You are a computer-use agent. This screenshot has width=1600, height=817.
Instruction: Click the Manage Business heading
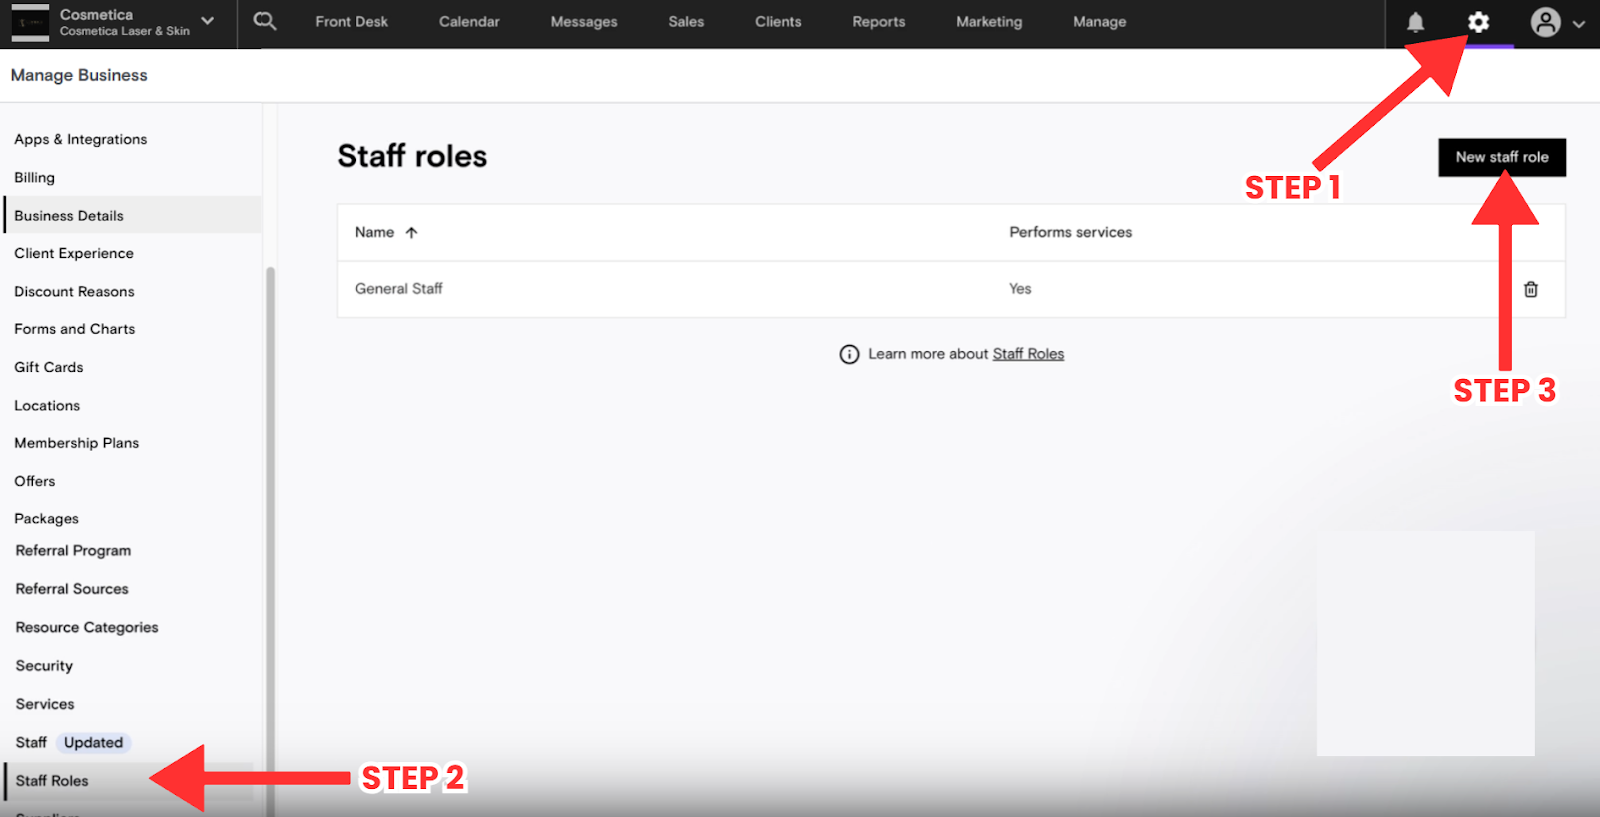pyautogui.click(x=79, y=75)
